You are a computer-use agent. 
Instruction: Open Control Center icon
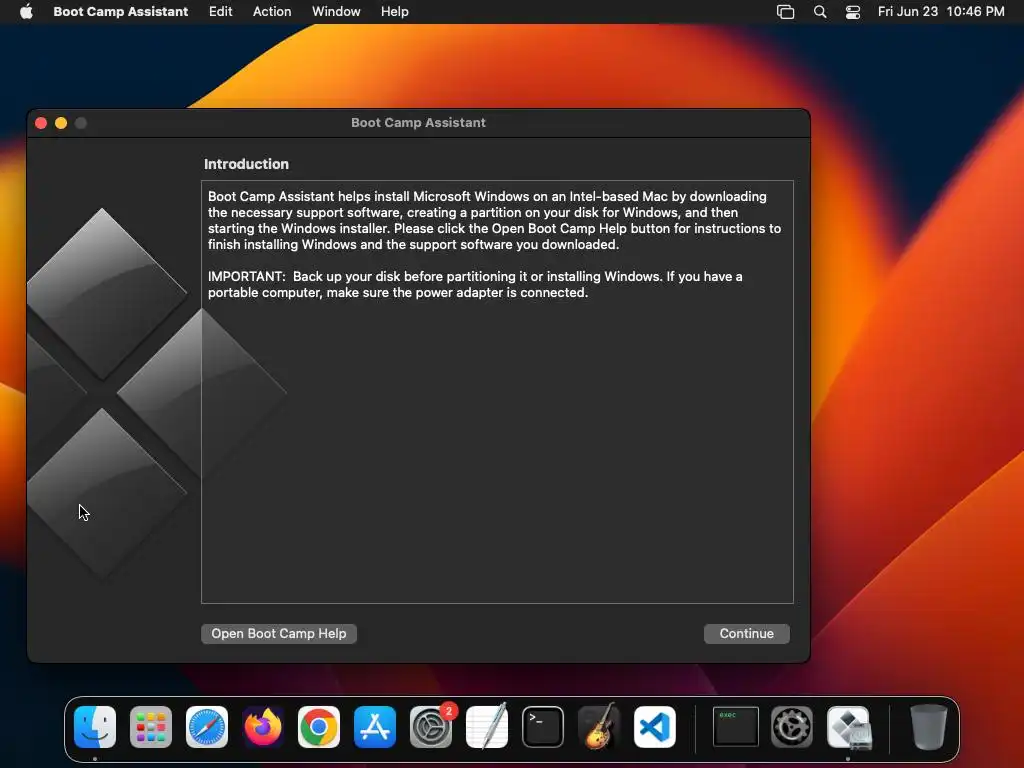[852, 12]
